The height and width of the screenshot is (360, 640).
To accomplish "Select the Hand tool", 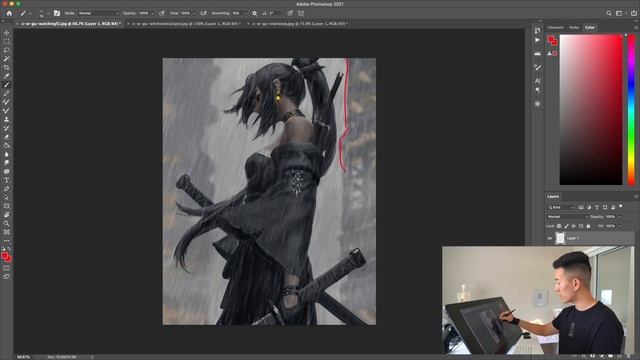I will coord(6,215).
